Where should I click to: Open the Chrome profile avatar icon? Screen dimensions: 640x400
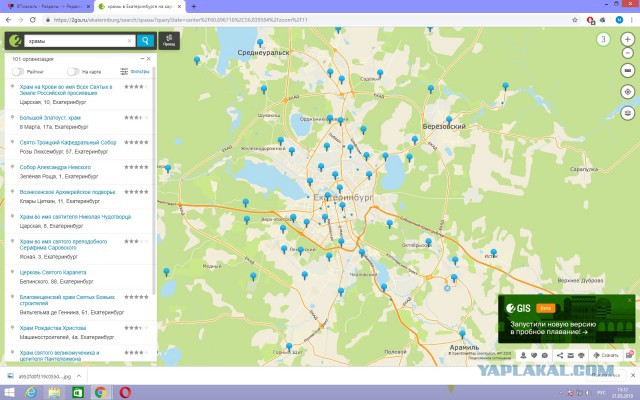[619, 20]
